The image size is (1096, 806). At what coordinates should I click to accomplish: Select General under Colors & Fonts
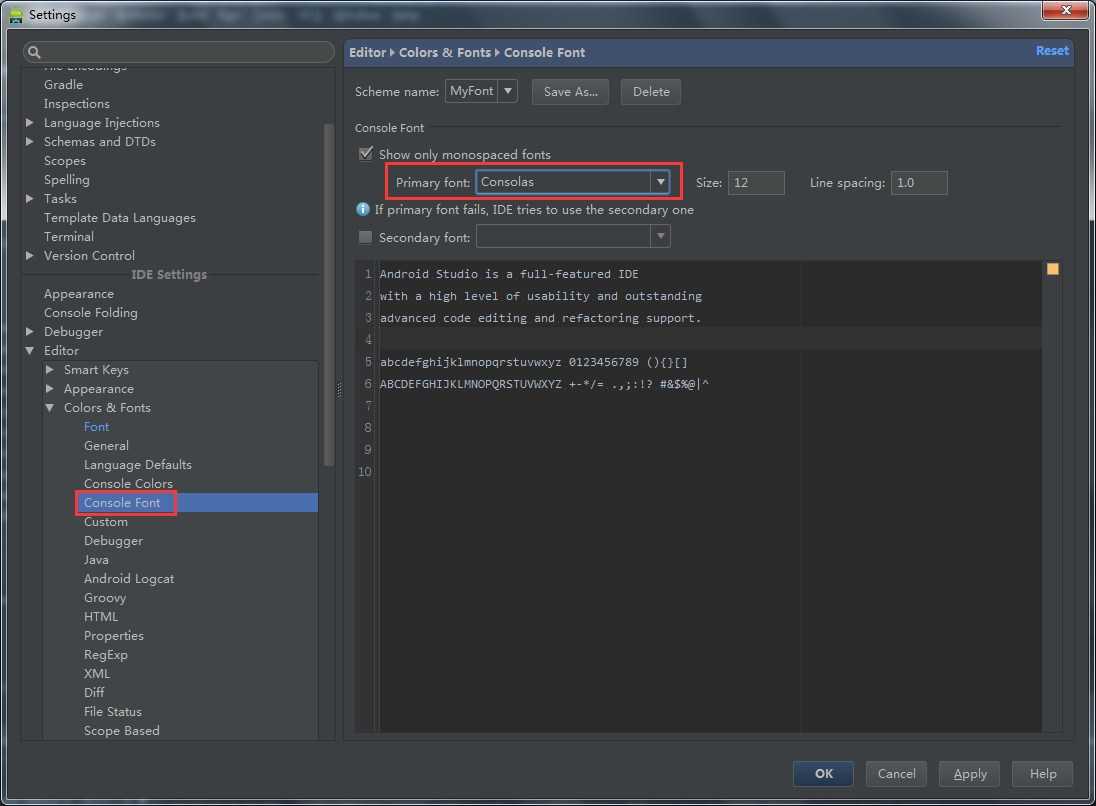point(106,445)
